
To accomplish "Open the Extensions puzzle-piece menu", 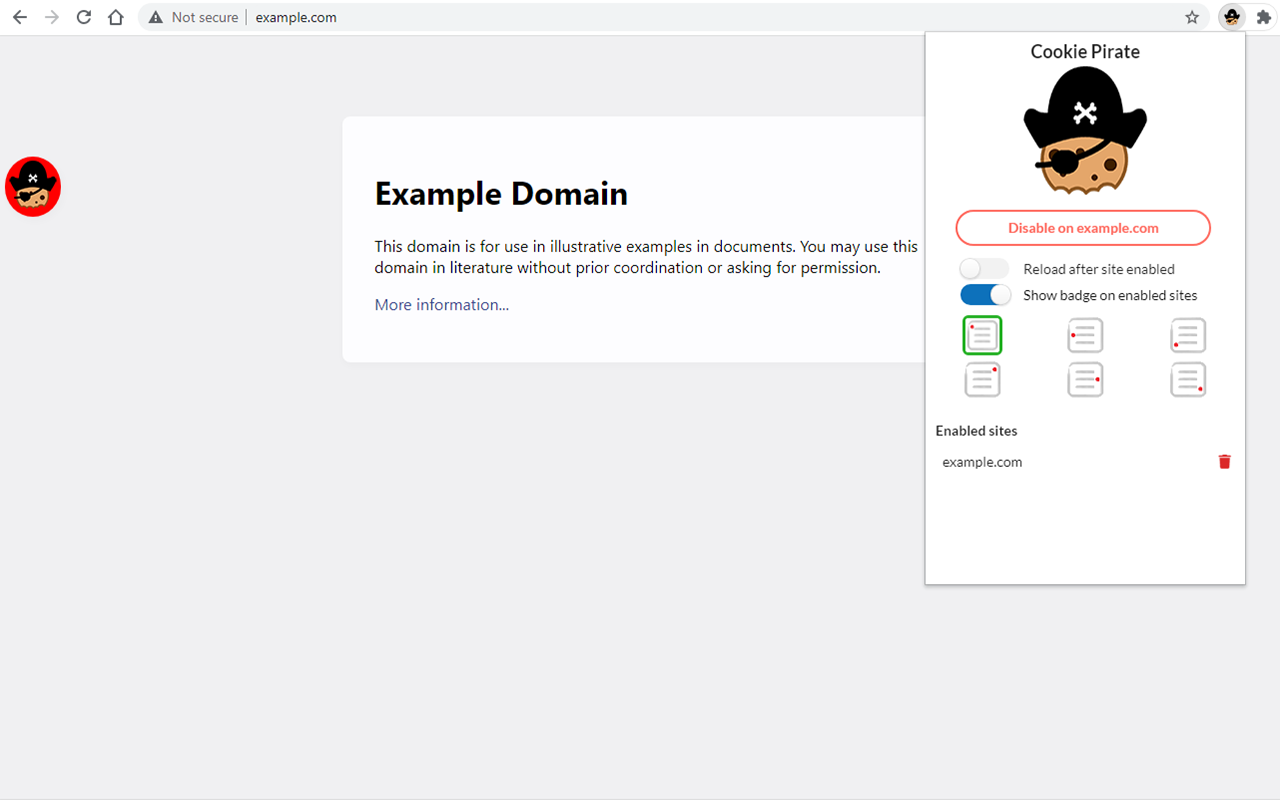I will [x=1263, y=17].
